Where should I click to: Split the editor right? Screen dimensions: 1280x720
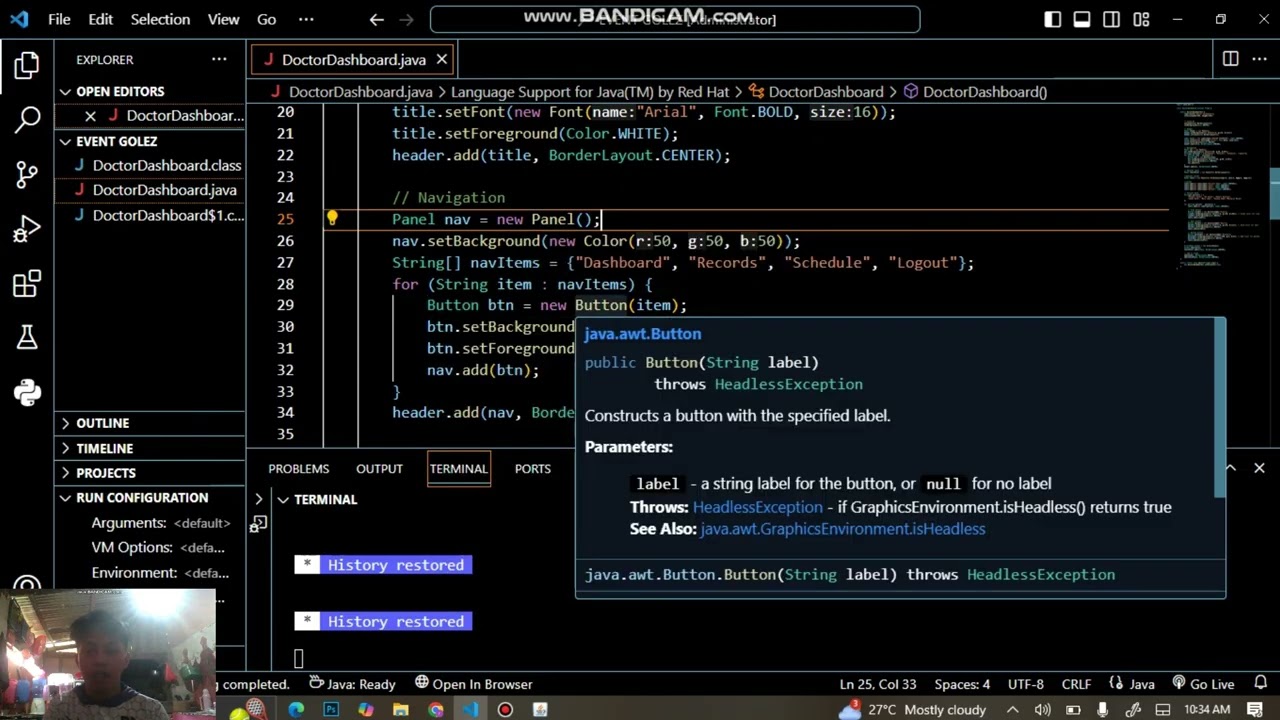tap(1230, 59)
